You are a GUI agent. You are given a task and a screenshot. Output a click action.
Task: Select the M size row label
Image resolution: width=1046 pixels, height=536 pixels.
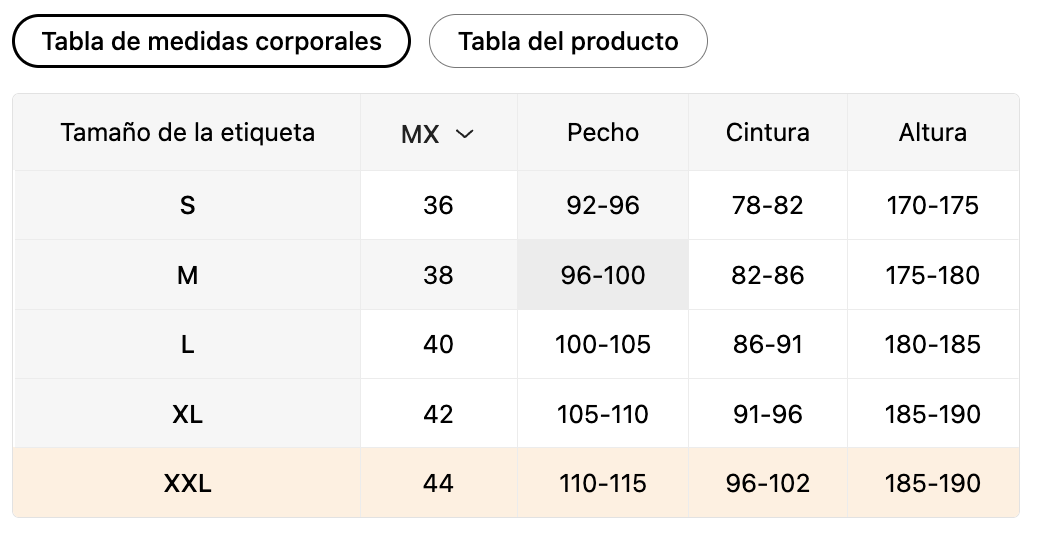(x=187, y=275)
